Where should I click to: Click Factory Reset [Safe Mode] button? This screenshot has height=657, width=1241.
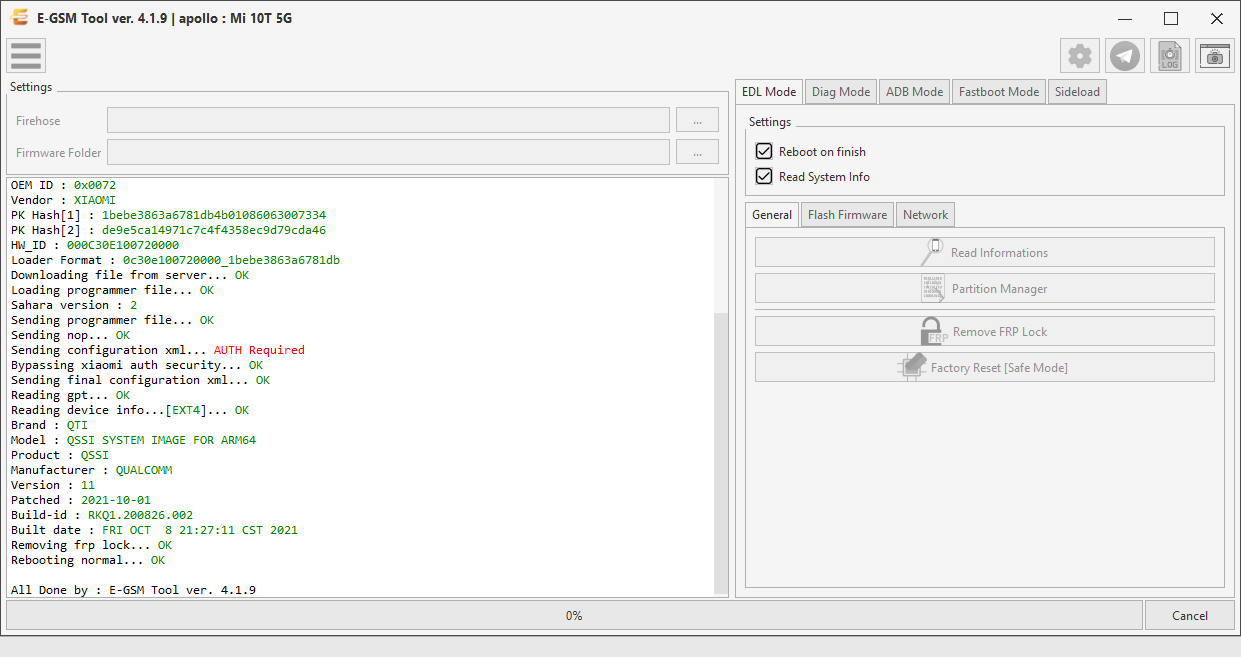[985, 367]
